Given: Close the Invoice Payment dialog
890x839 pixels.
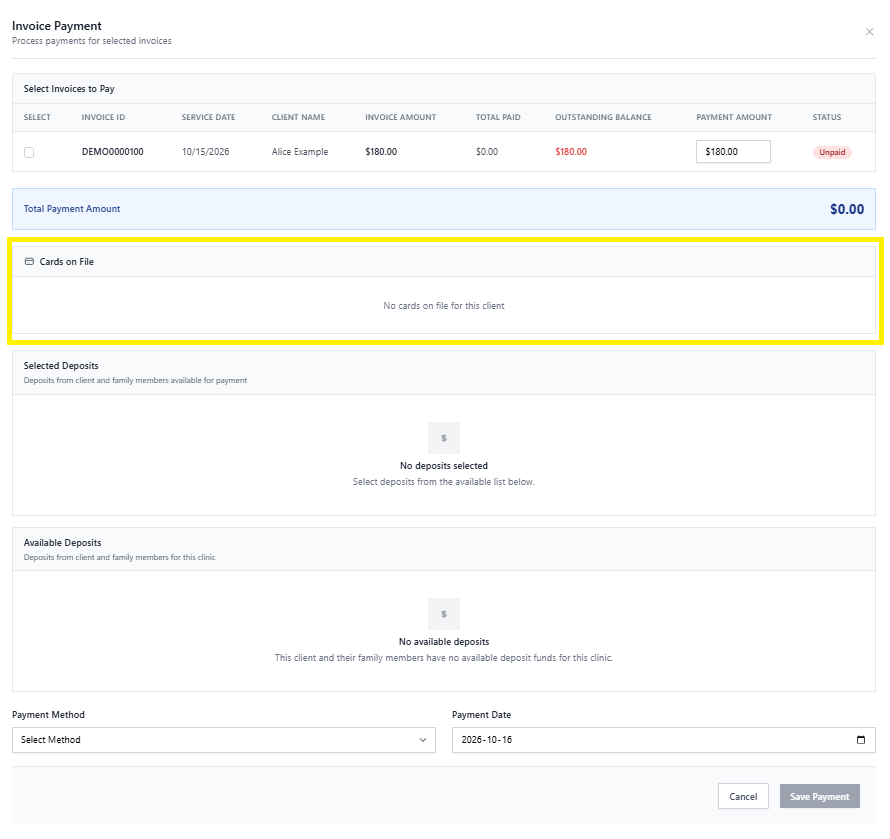Looking at the screenshot, I should [869, 32].
